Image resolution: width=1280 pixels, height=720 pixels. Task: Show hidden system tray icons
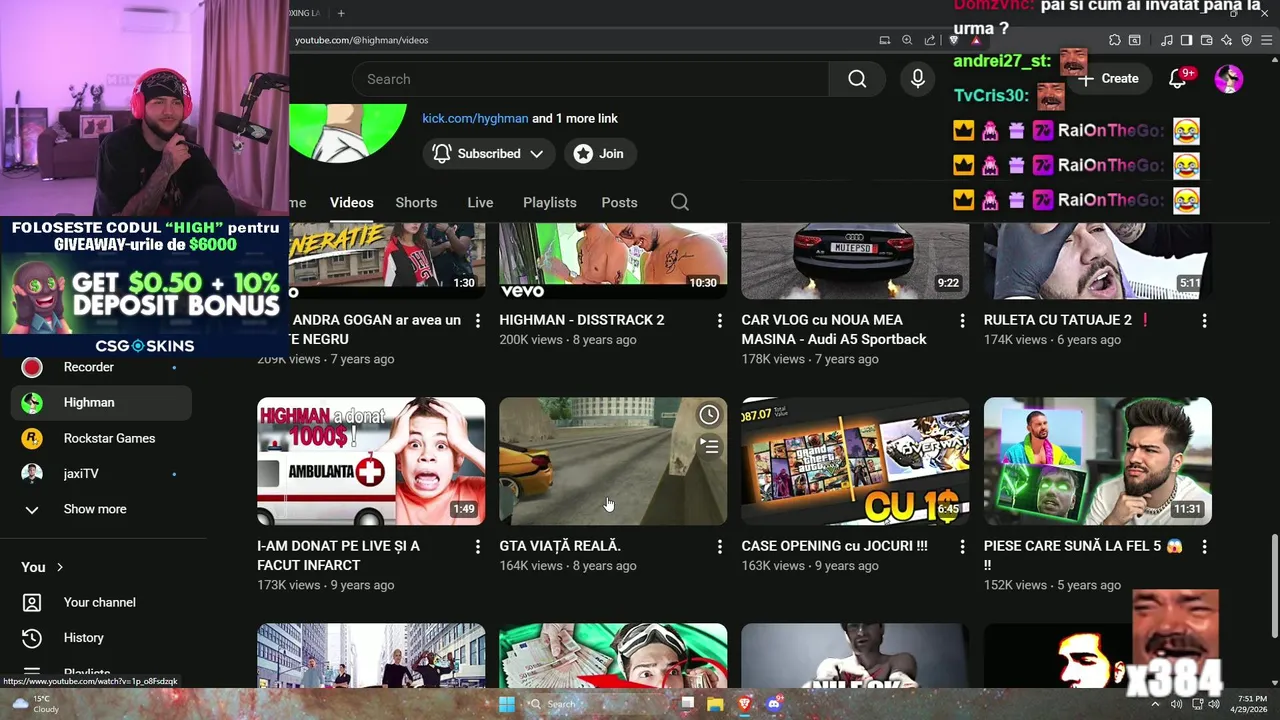[x=1155, y=704]
